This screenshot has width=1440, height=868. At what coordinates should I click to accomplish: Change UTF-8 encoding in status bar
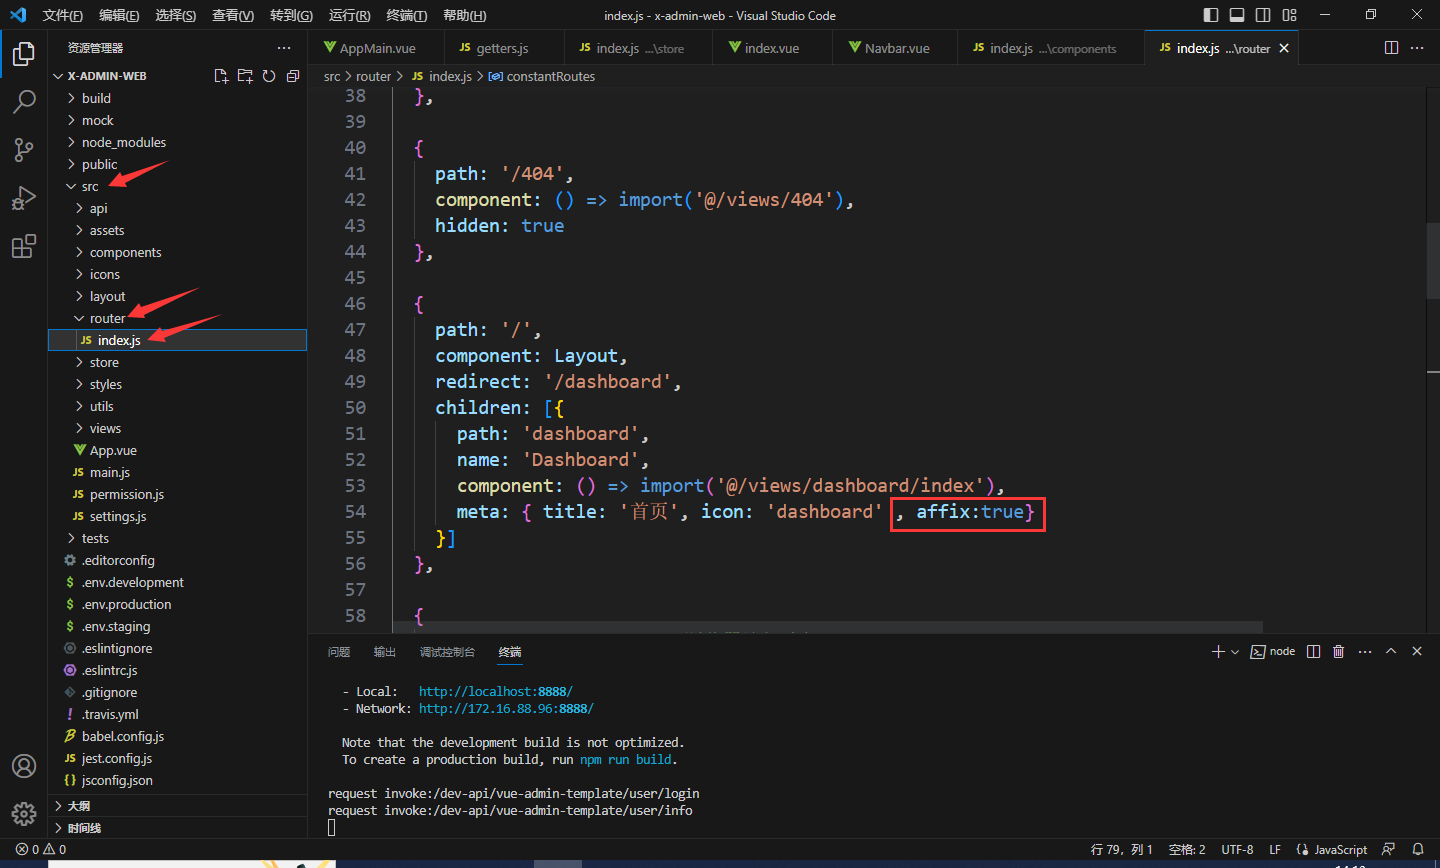pos(1237,849)
